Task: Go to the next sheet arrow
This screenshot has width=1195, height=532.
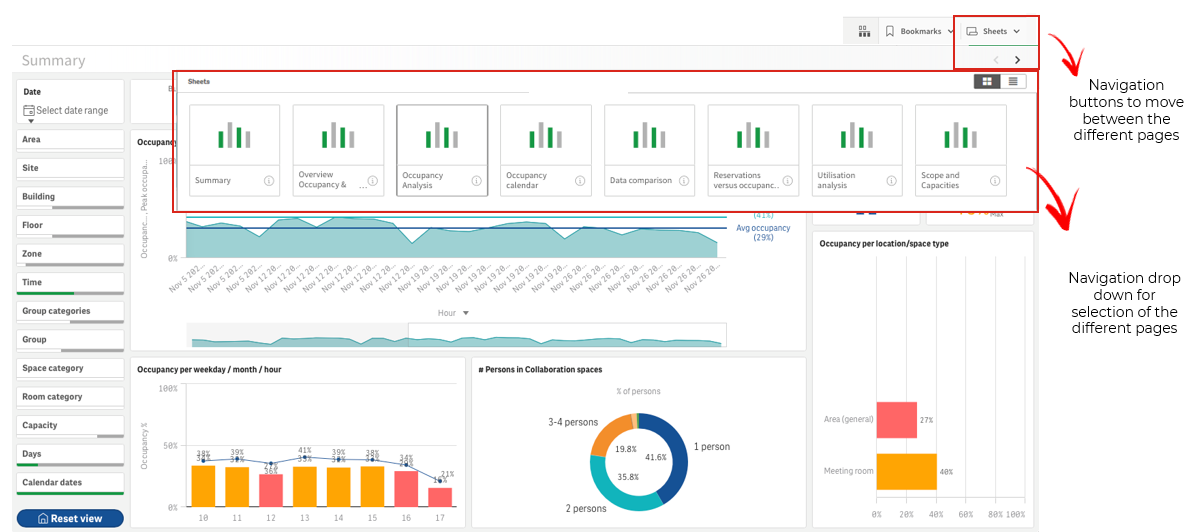Action: [x=1017, y=59]
